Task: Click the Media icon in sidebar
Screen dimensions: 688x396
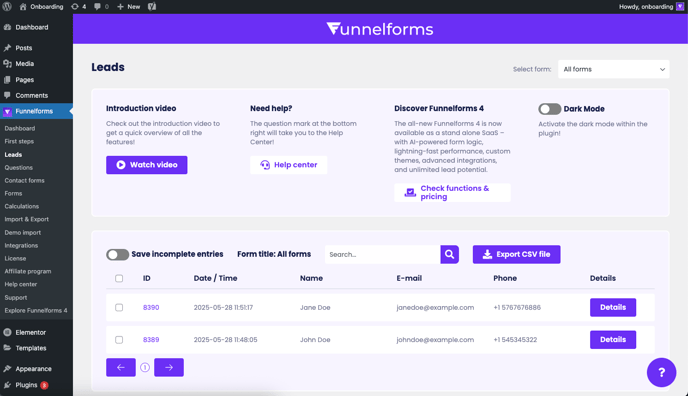Action: (7, 64)
